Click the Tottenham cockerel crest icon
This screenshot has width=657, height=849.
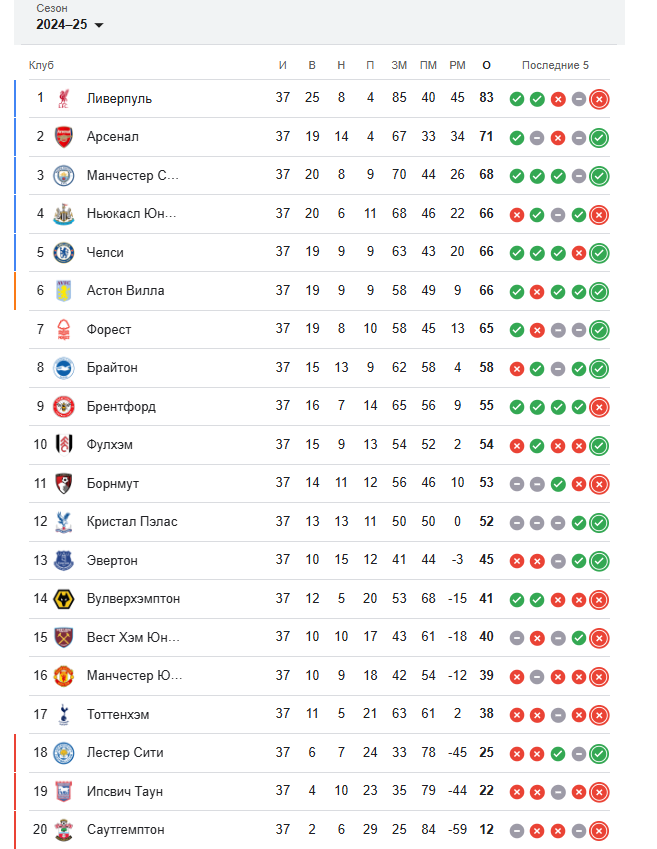(64, 715)
